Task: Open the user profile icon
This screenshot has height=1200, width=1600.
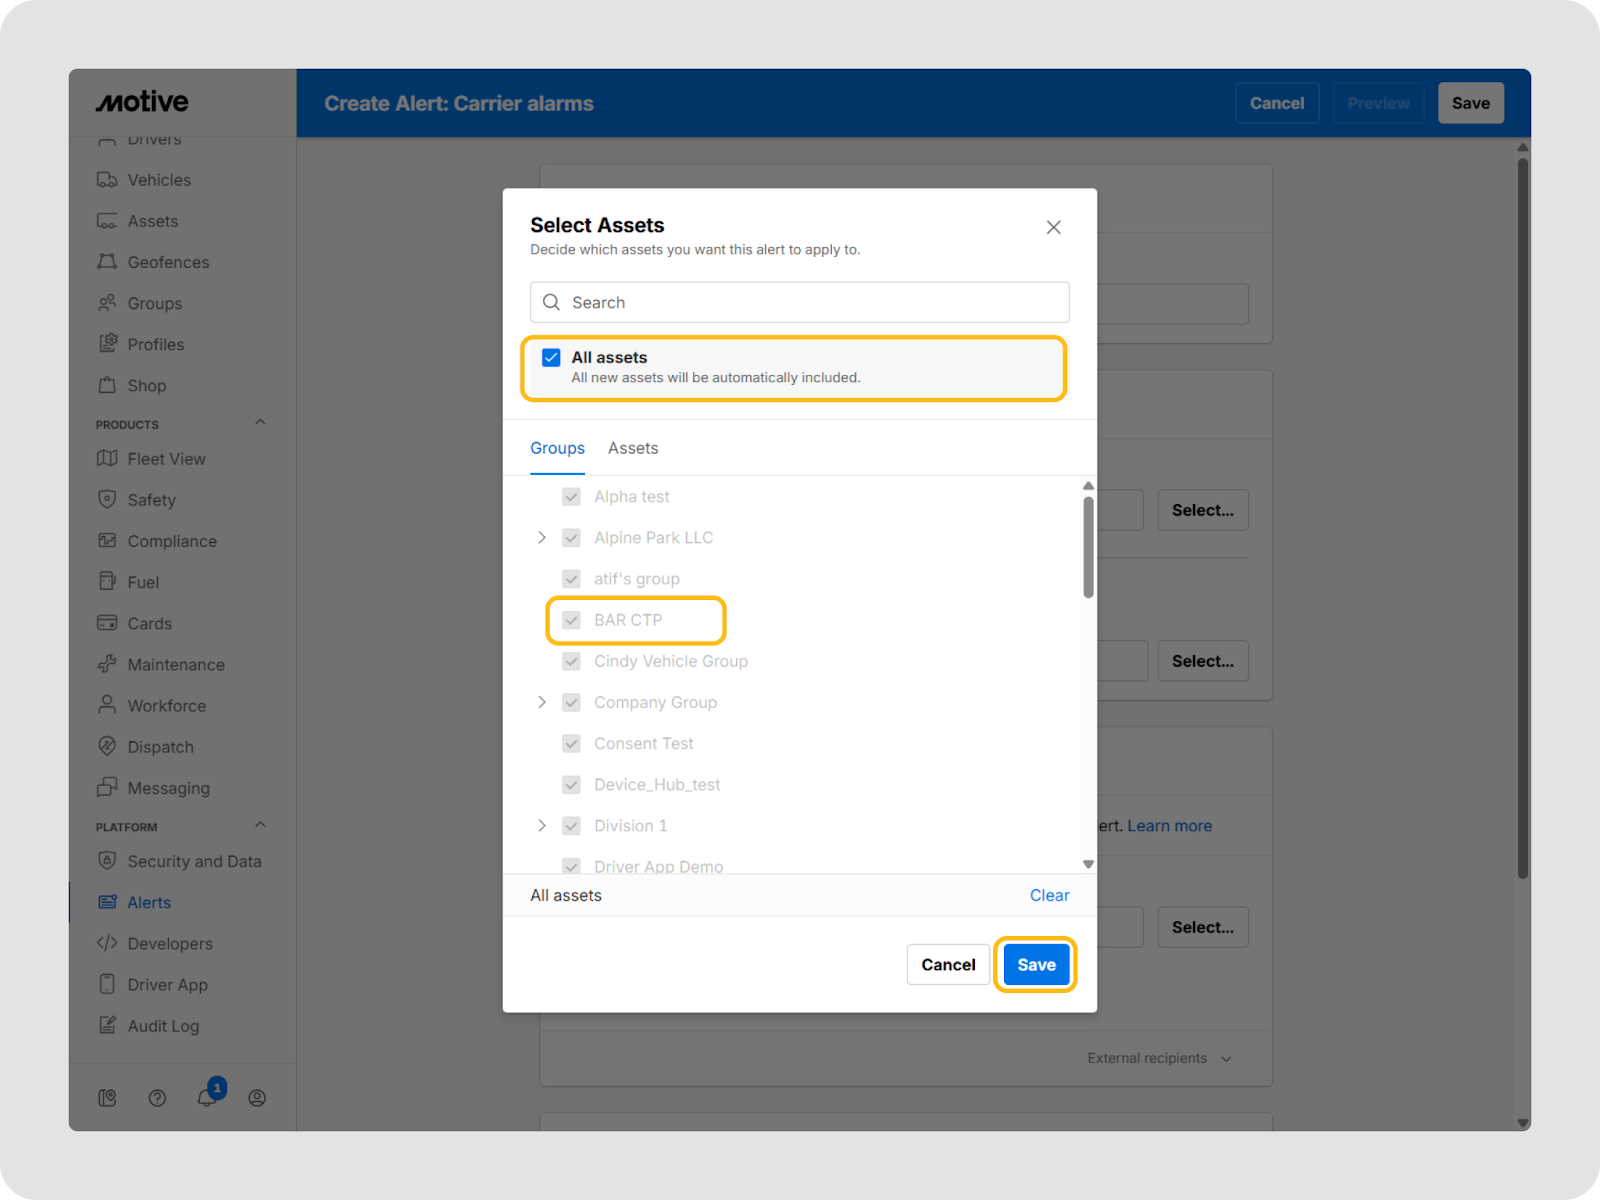Action: click(x=257, y=1098)
